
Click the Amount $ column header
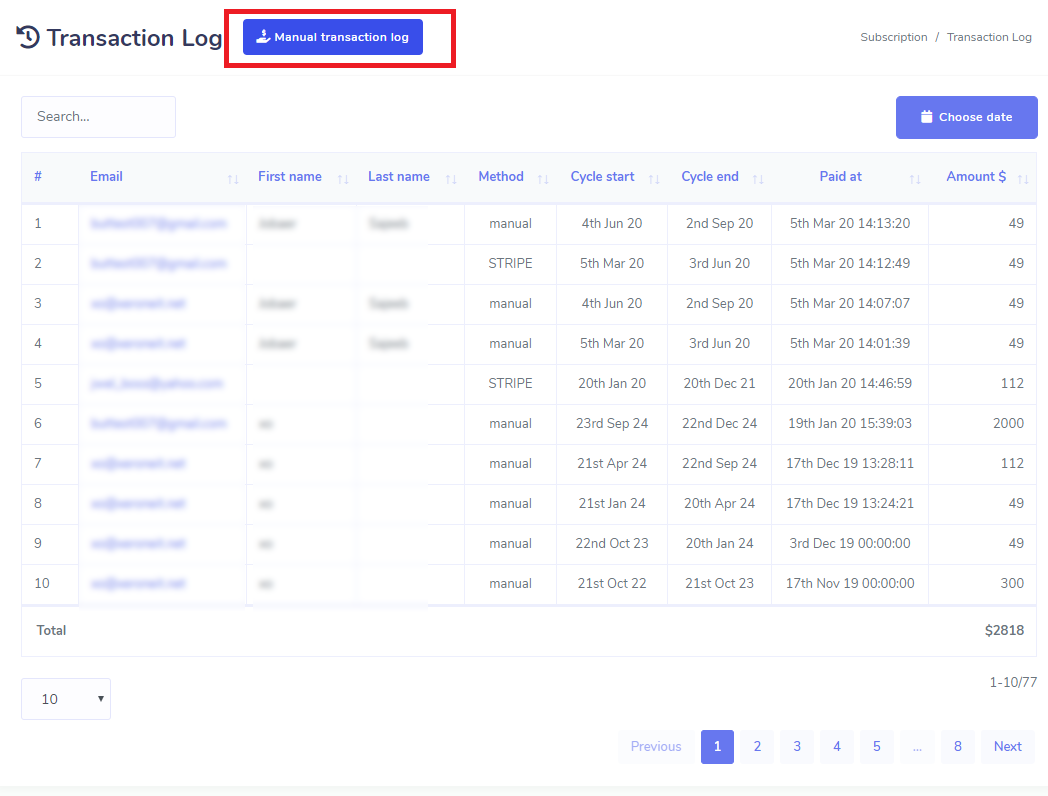[976, 176]
